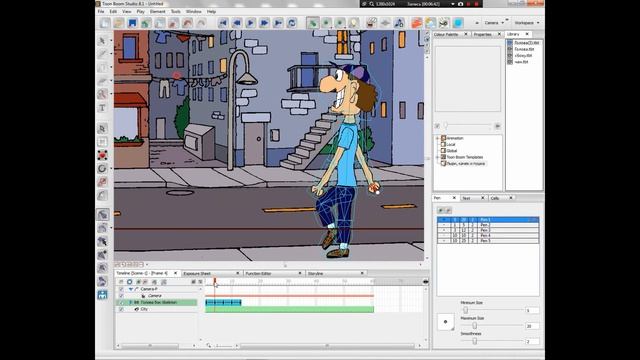Open the File menu
This screenshot has width=640, height=360.
click(101, 11)
